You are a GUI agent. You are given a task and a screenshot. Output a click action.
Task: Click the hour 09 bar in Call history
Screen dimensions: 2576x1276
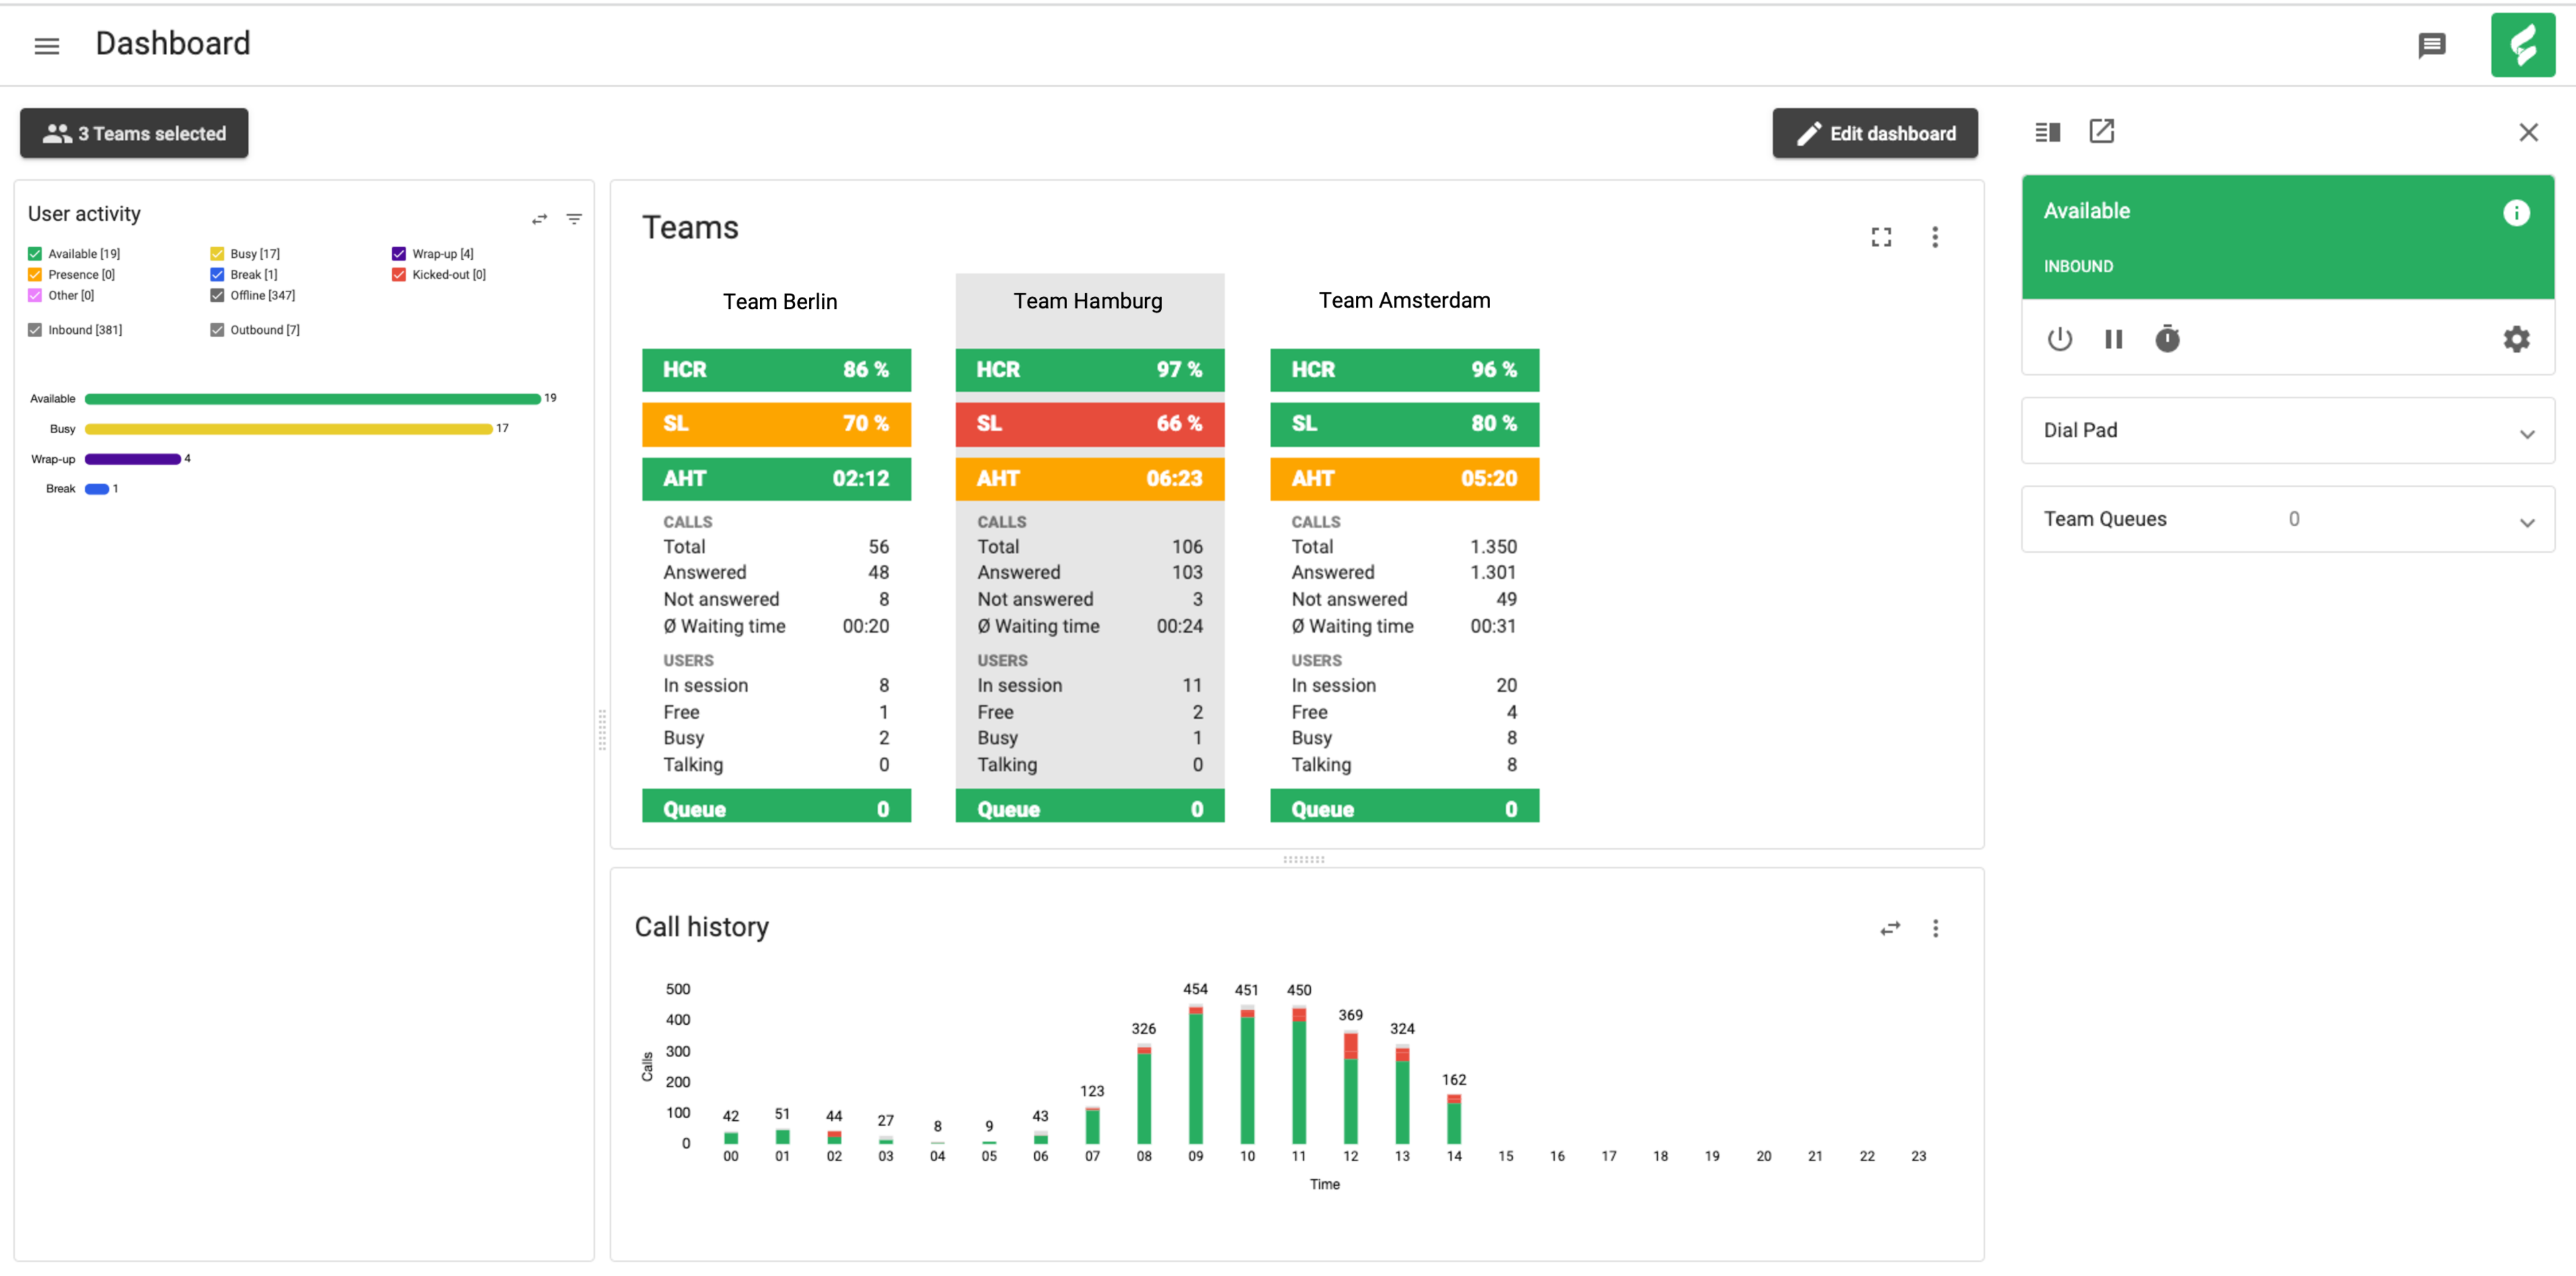pyautogui.click(x=1195, y=1075)
